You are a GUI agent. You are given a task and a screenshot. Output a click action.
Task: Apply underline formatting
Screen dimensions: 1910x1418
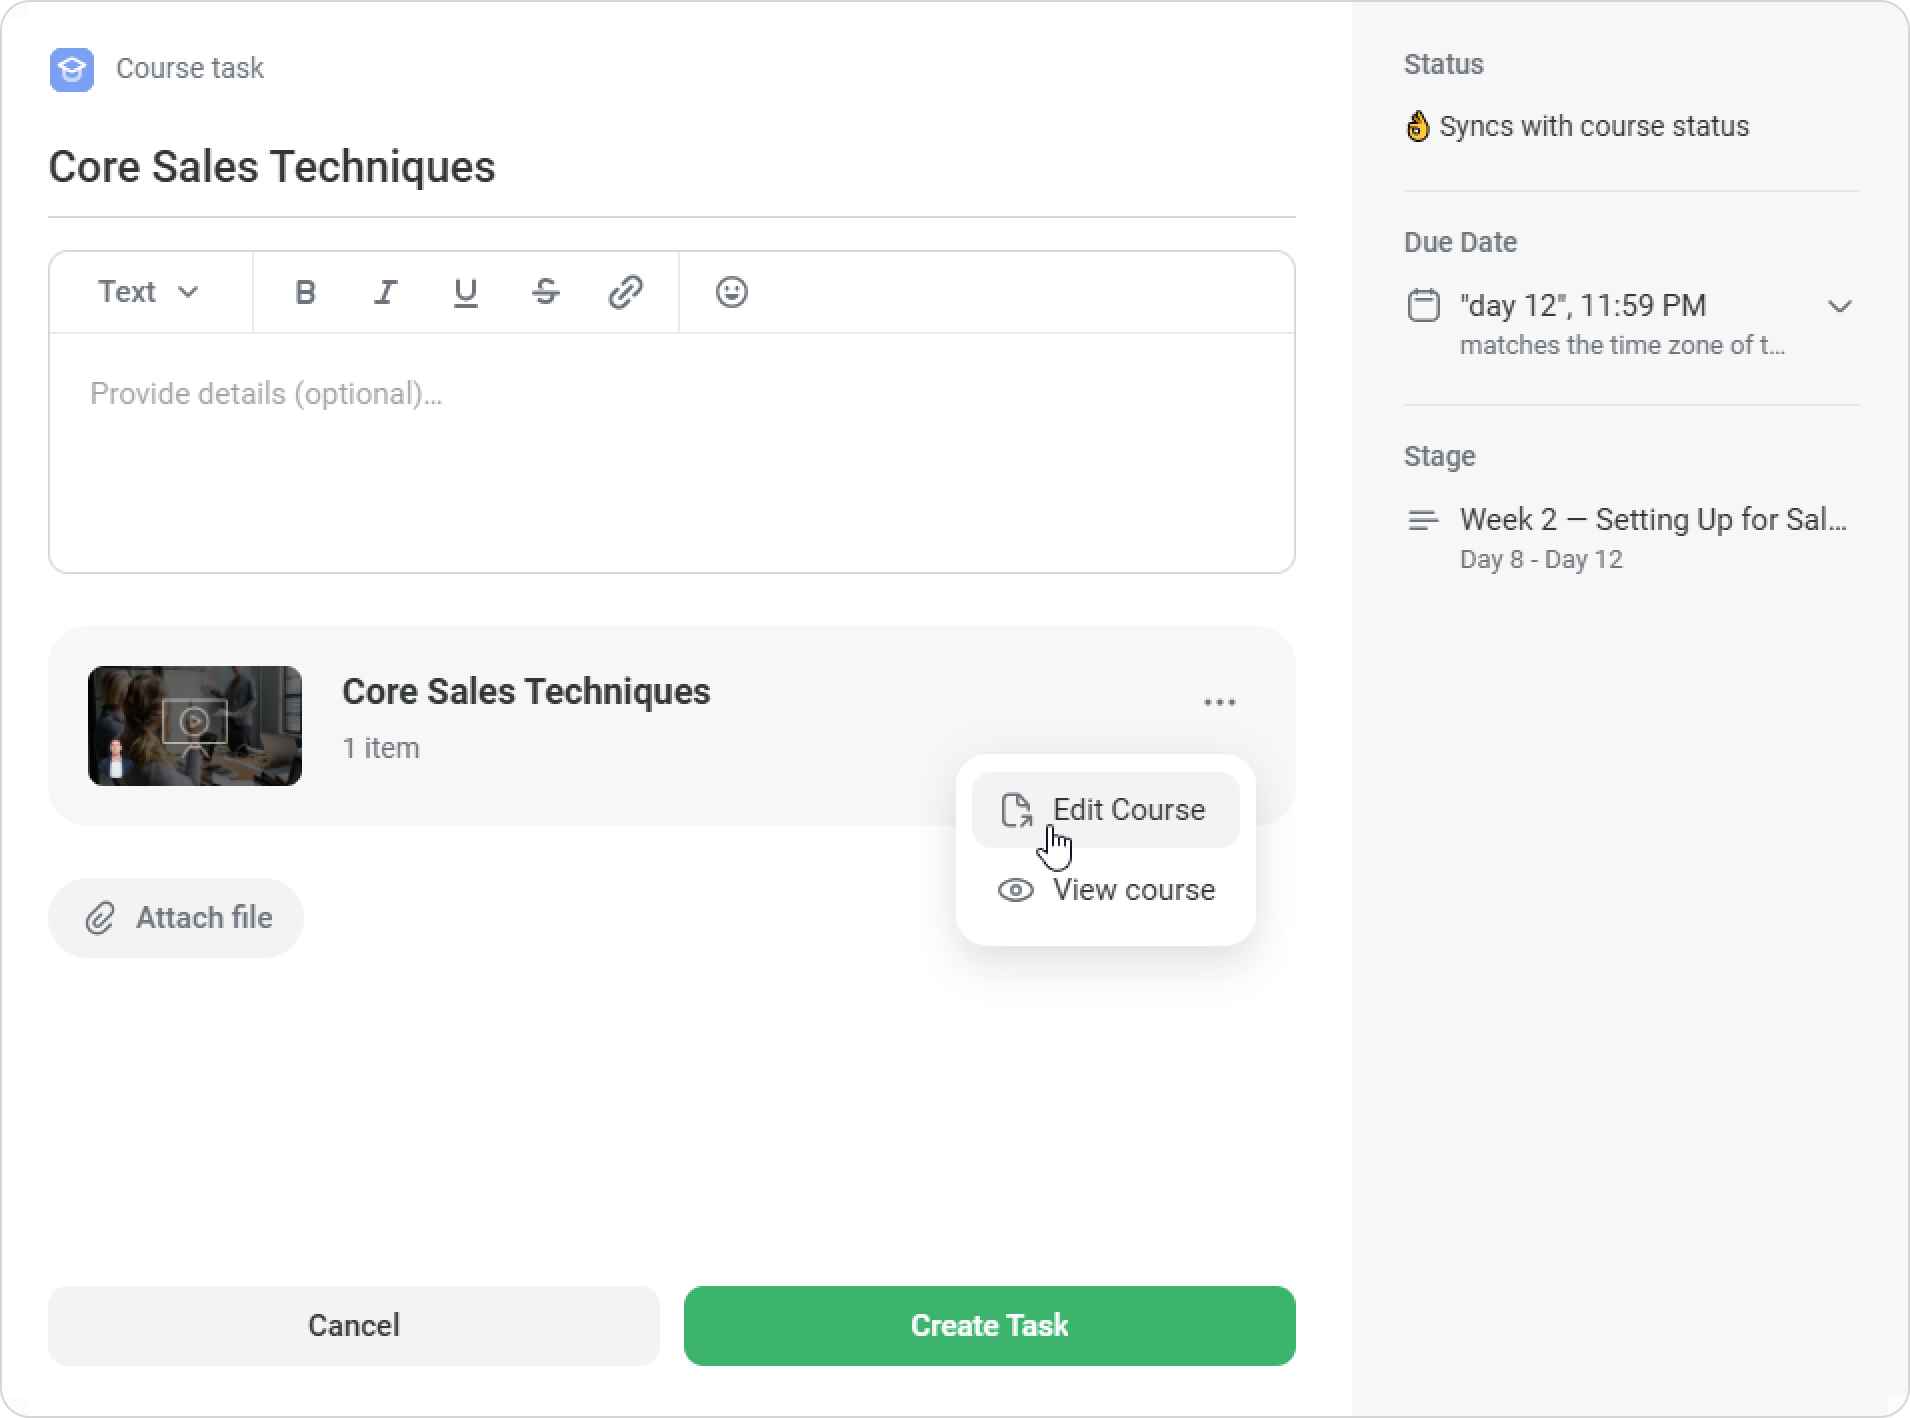tap(465, 292)
